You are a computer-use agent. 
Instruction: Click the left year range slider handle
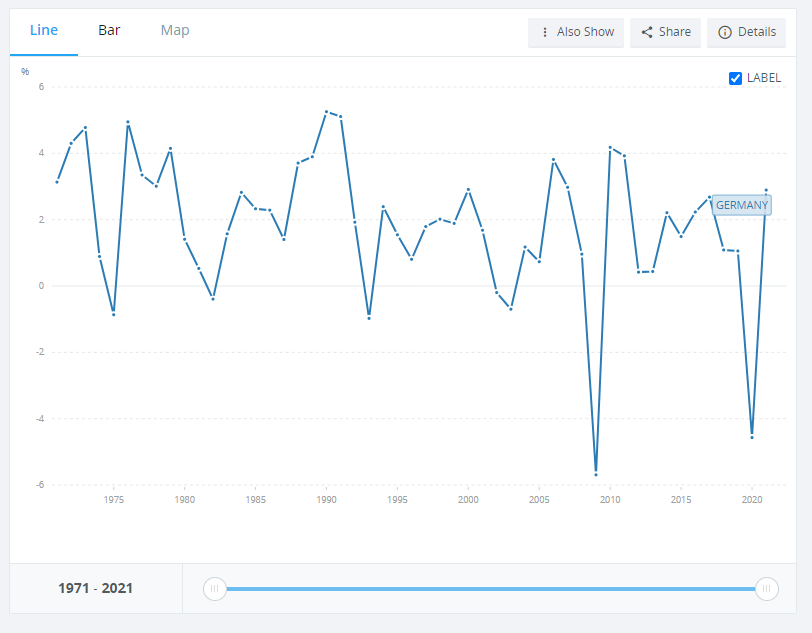[x=214, y=589]
